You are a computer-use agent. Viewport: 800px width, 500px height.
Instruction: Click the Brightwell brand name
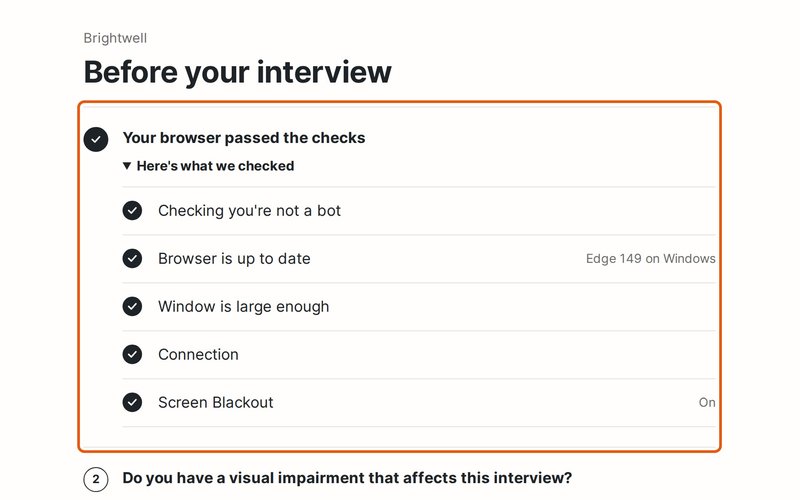pyautogui.click(x=115, y=38)
